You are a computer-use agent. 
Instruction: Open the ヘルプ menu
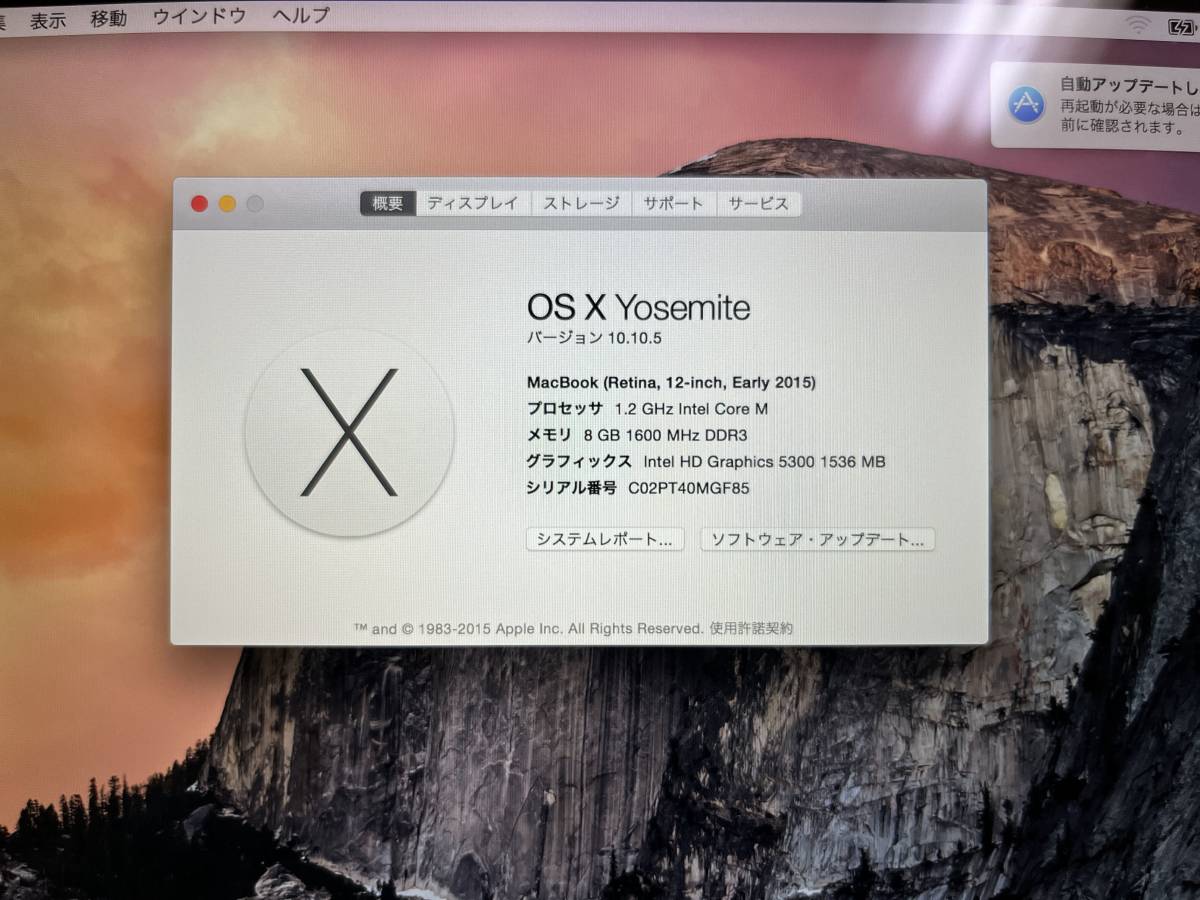point(301,15)
